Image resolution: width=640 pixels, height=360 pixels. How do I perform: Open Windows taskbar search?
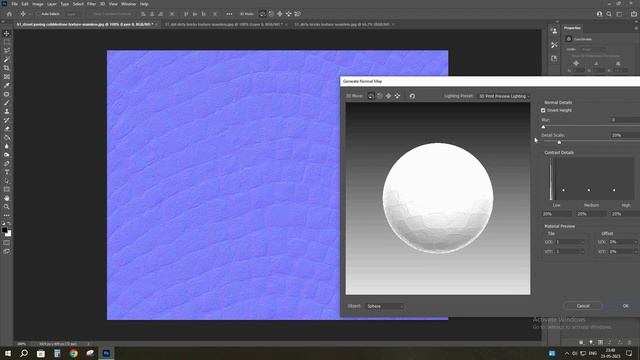tap(24, 353)
